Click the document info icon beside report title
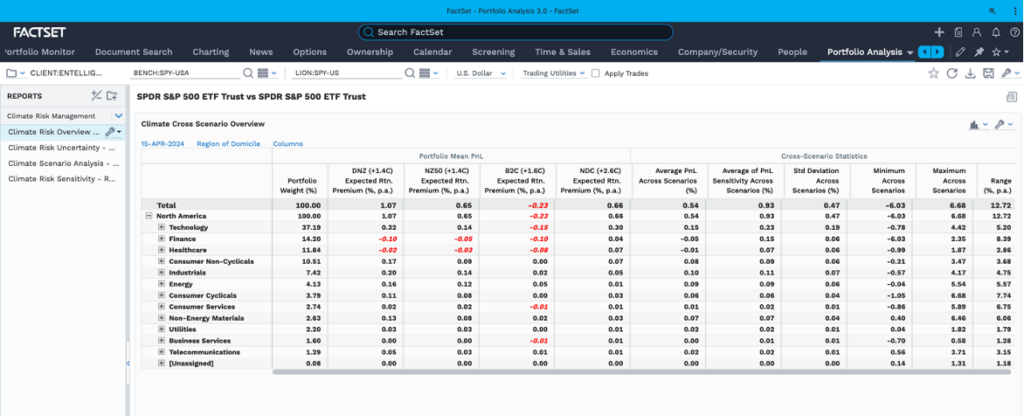Image resolution: width=1024 pixels, height=416 pixels. click(x=1012, y=97)
